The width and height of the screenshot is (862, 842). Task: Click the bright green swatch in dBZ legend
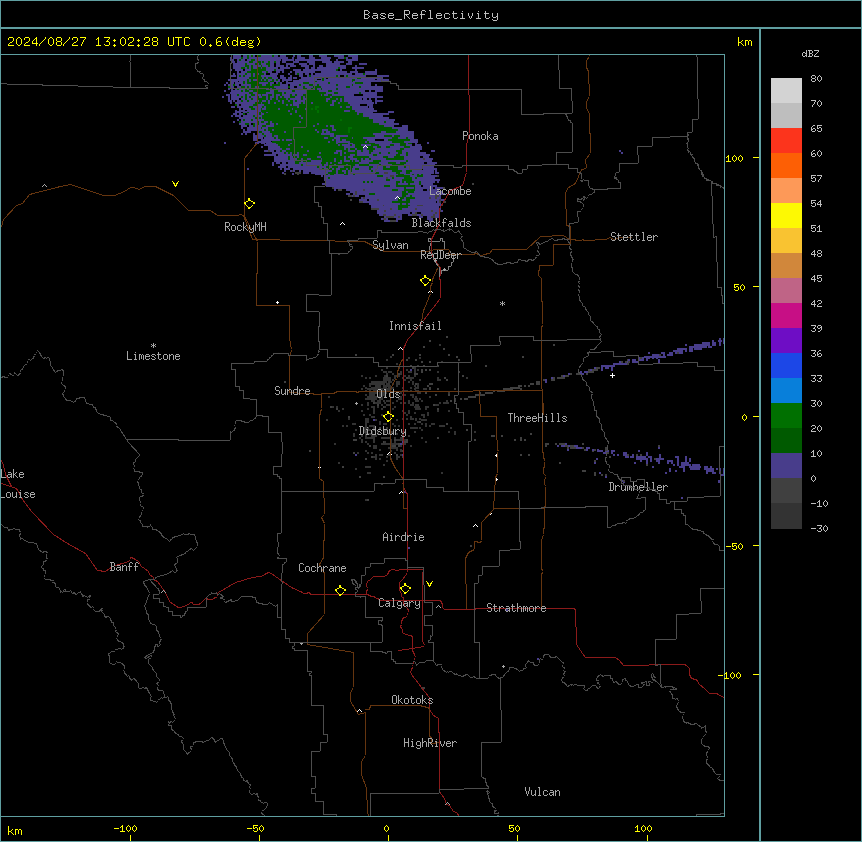point(786,416)
